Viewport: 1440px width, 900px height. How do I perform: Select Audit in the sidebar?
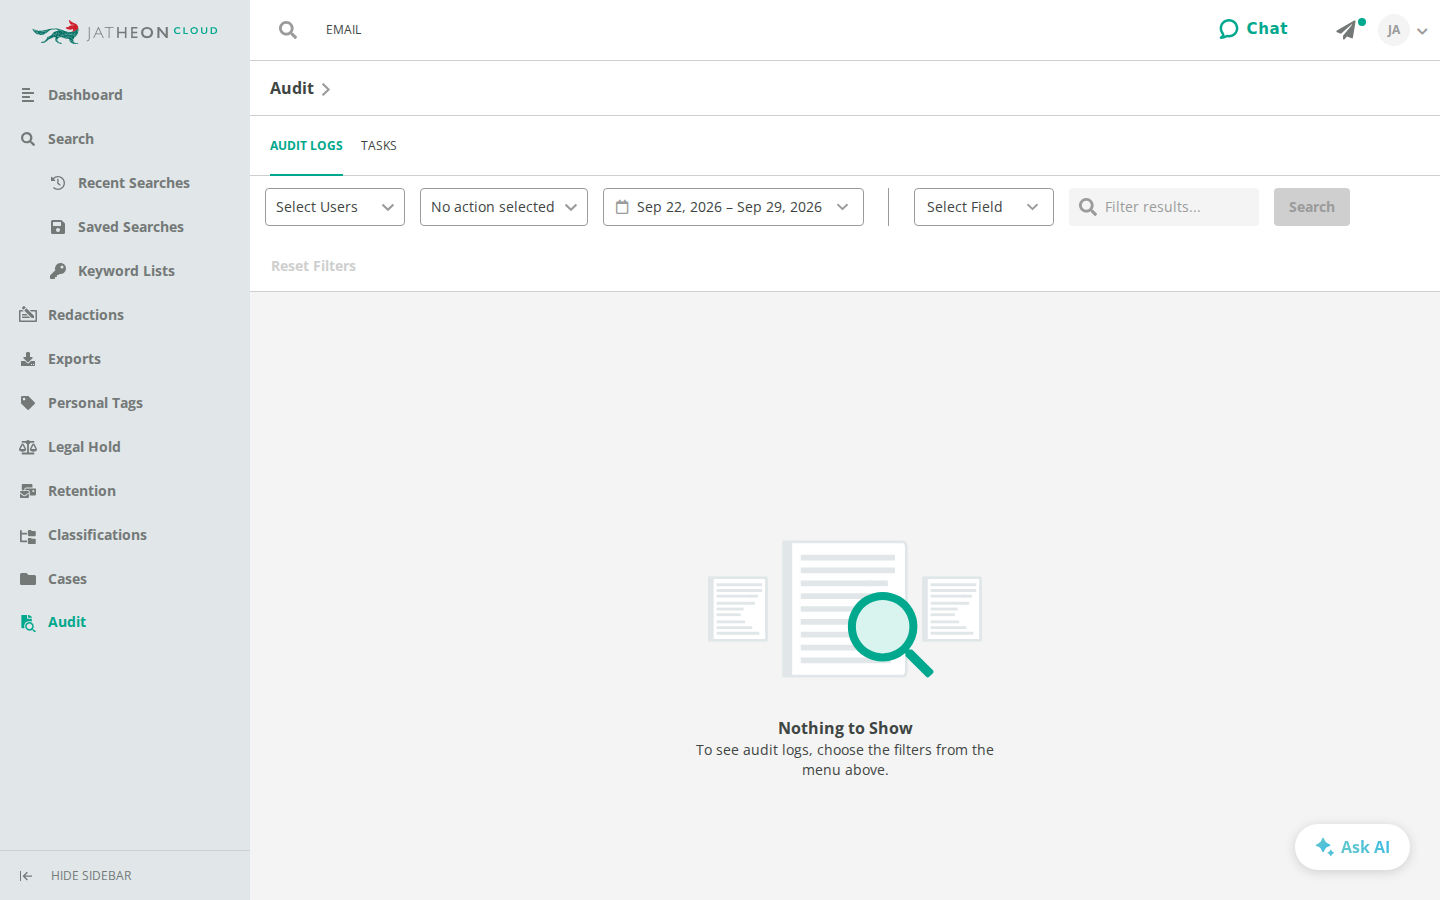67,622
